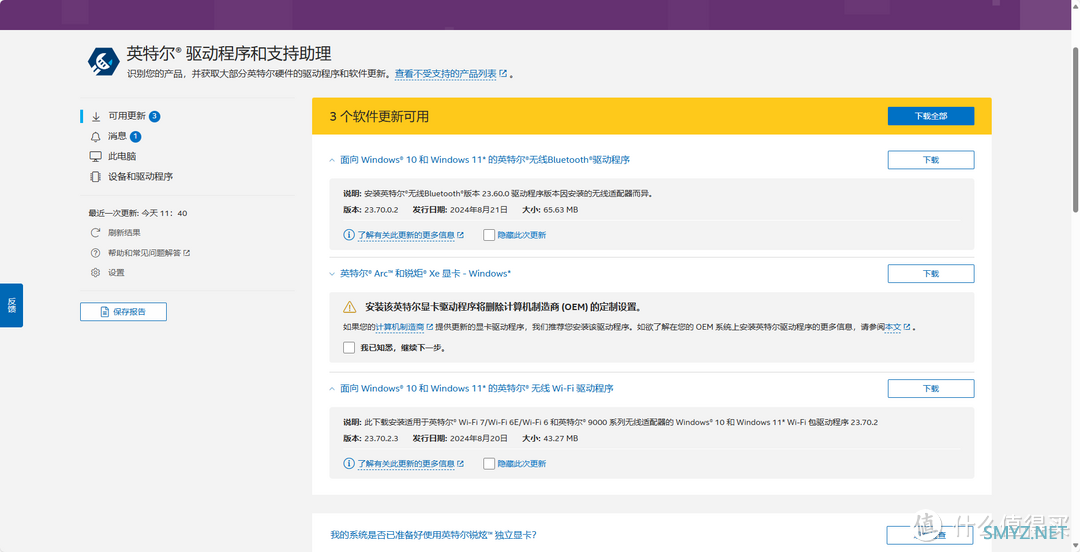Check 隐藏此次更新 for the Bluetooth driver
Viewport: 1080px width, 552px height.
(x=489, y=235)
